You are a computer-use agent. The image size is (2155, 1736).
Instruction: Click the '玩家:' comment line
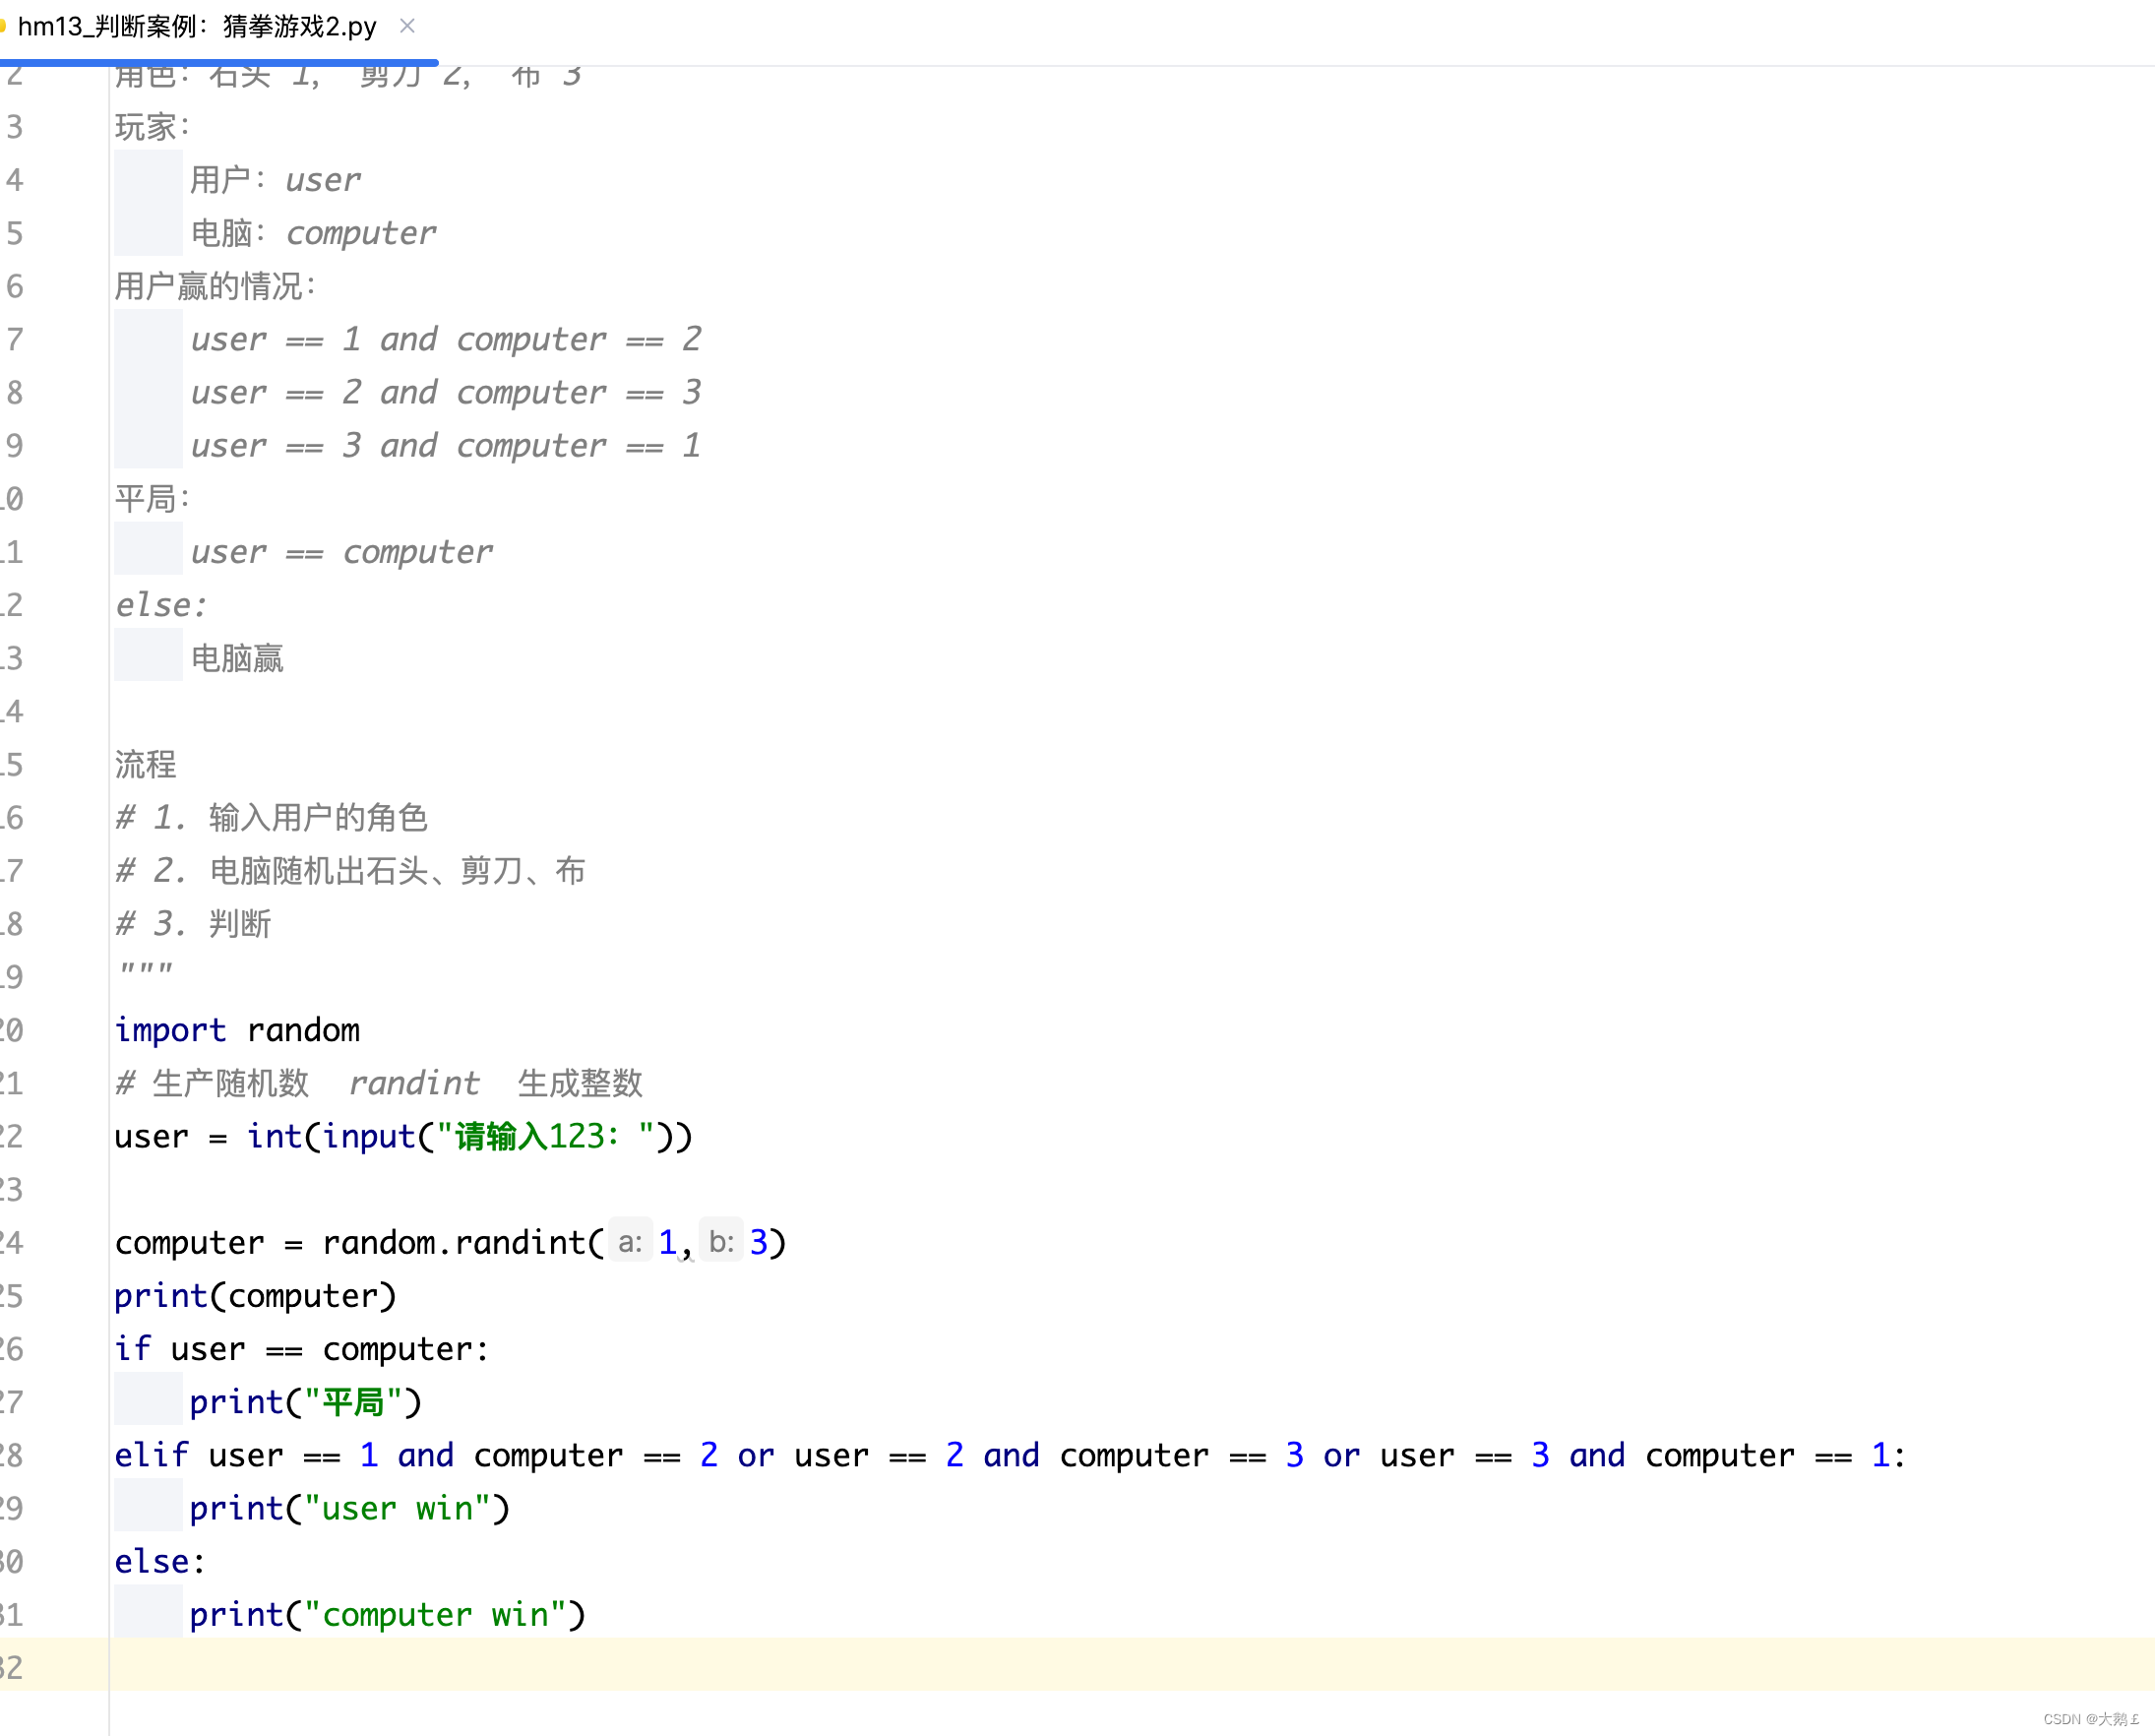[152, 127]
